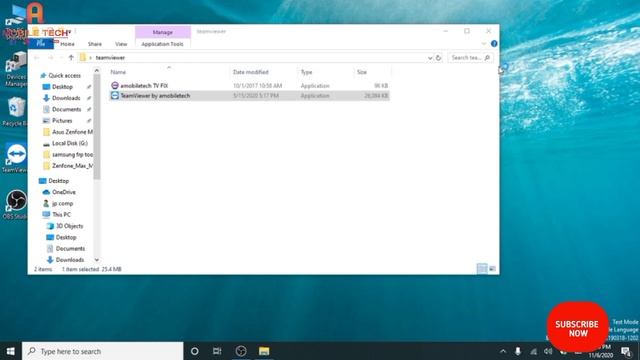Open OBS Studio taskbar icon
This screenshot has width=640, height=360.
[241, 351]
